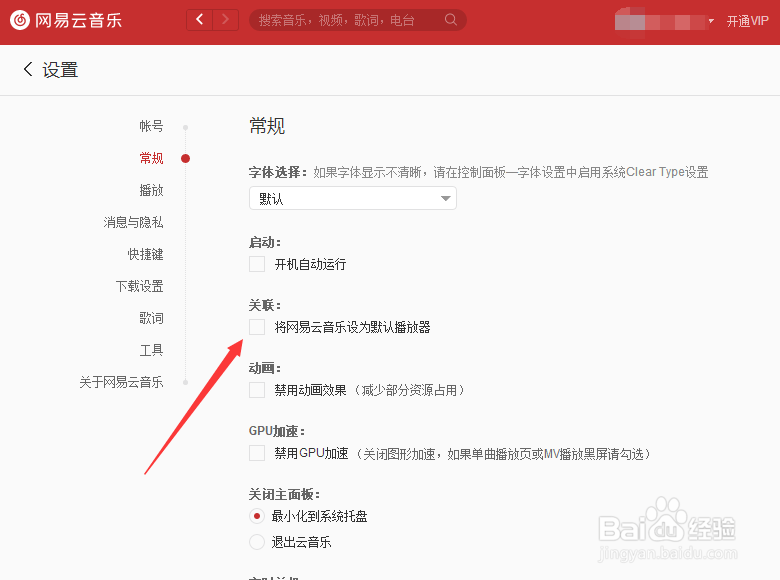
Task: Open the 帐号 settings section
Action: click(x=151, y=126)
